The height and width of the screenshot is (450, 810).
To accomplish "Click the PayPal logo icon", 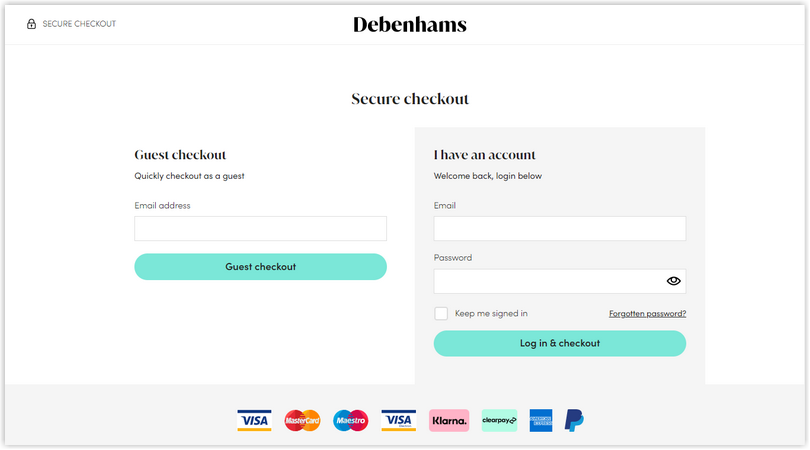I will [574, 421].
